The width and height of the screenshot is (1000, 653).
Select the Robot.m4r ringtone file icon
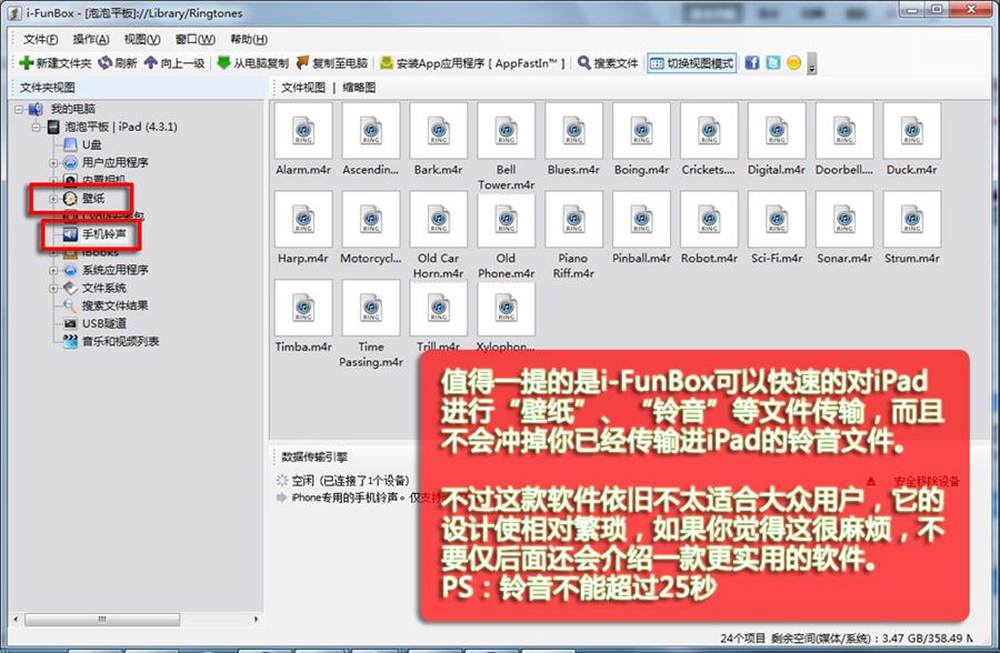pyautogui.click(x=709, y=219)
